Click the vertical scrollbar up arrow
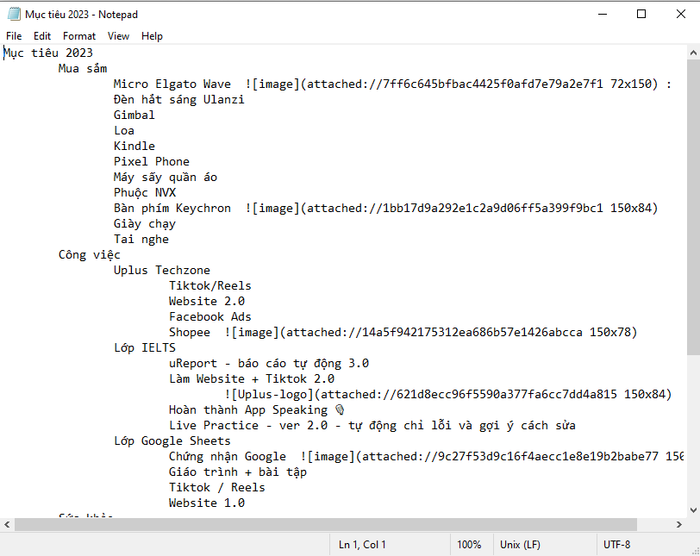The width and height of the screenshot is (700, 556). (x=693, y=53)
